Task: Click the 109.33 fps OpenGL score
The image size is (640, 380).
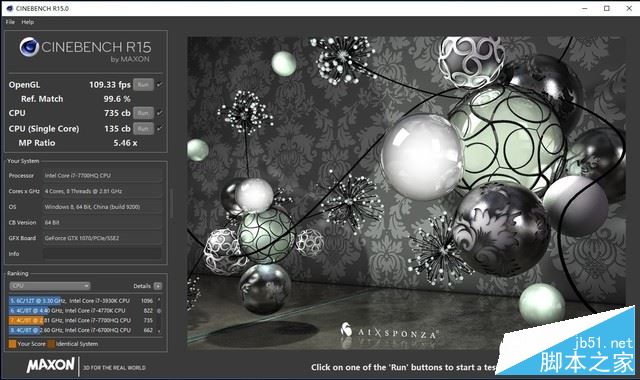Action: click(x=110, y=84)
